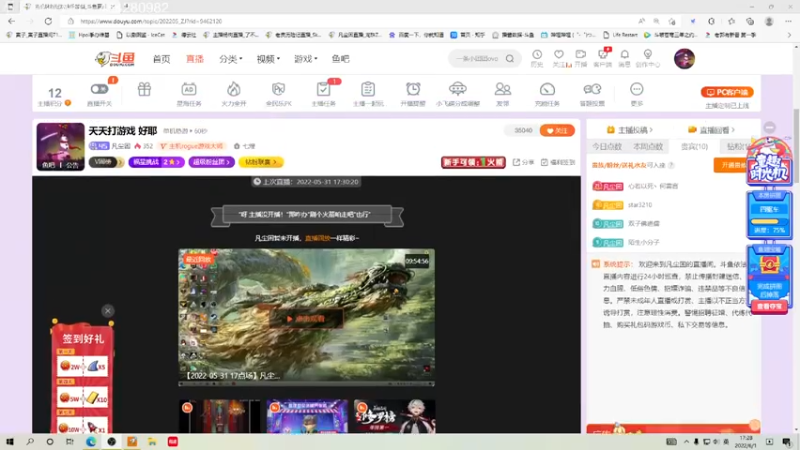Open the 鱼吧 menu item
The height and width of the screenshot is (450, 800).
pyautogui.click(x=340, y=59)
